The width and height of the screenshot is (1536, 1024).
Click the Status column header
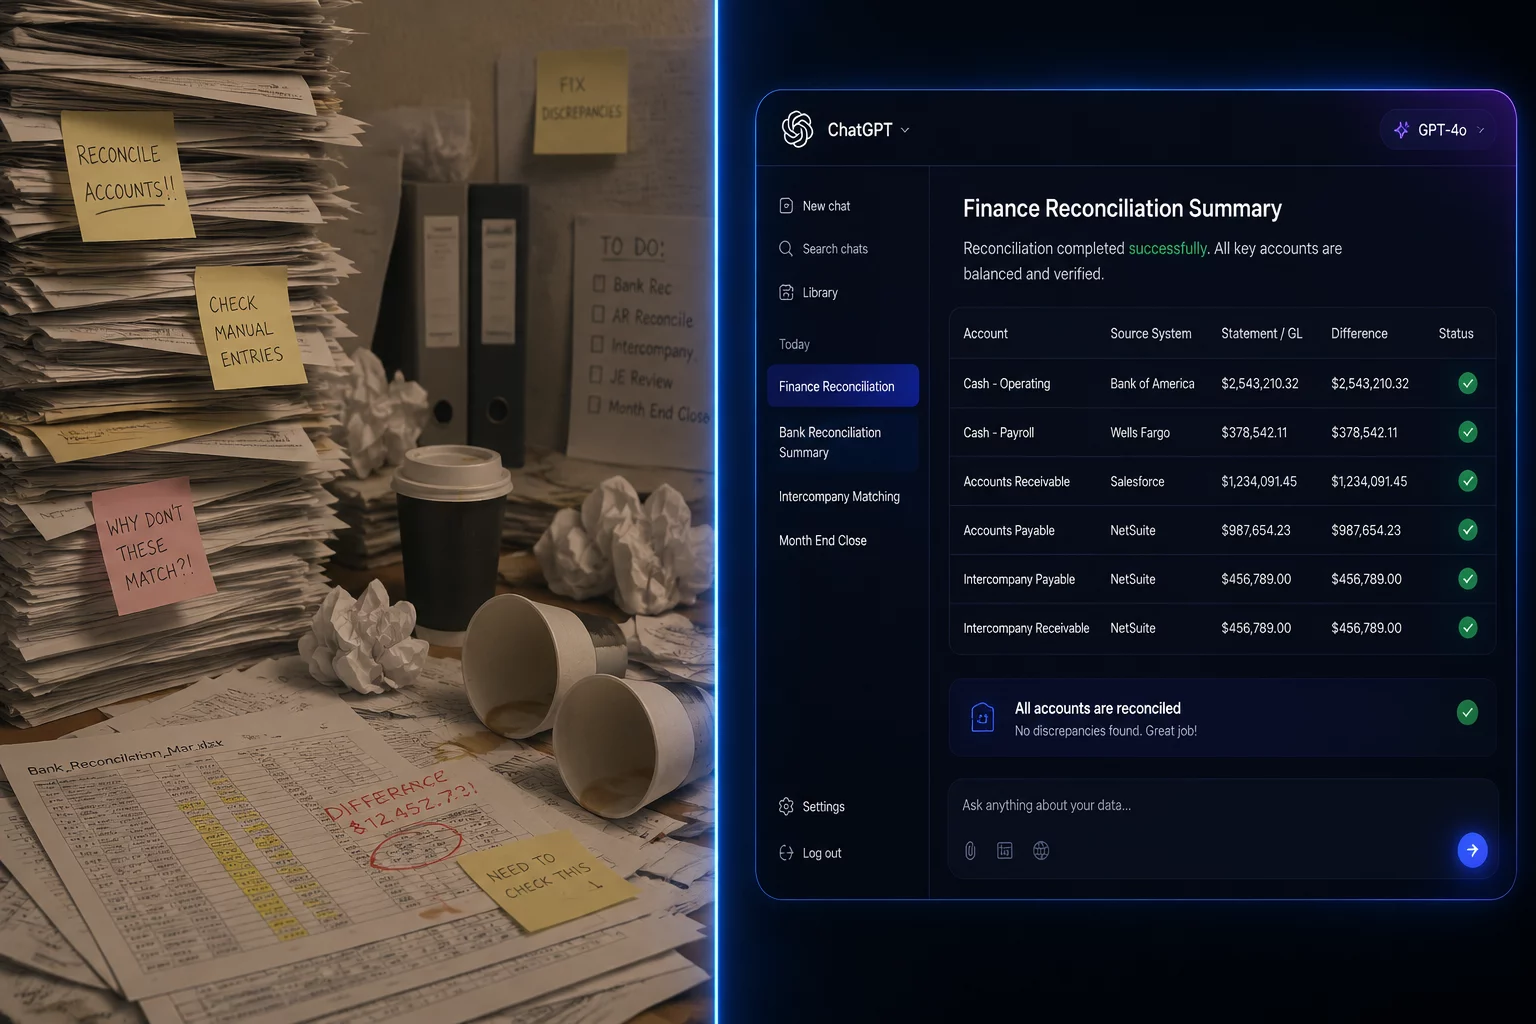pyautogui.click(x=1456, y=334)
